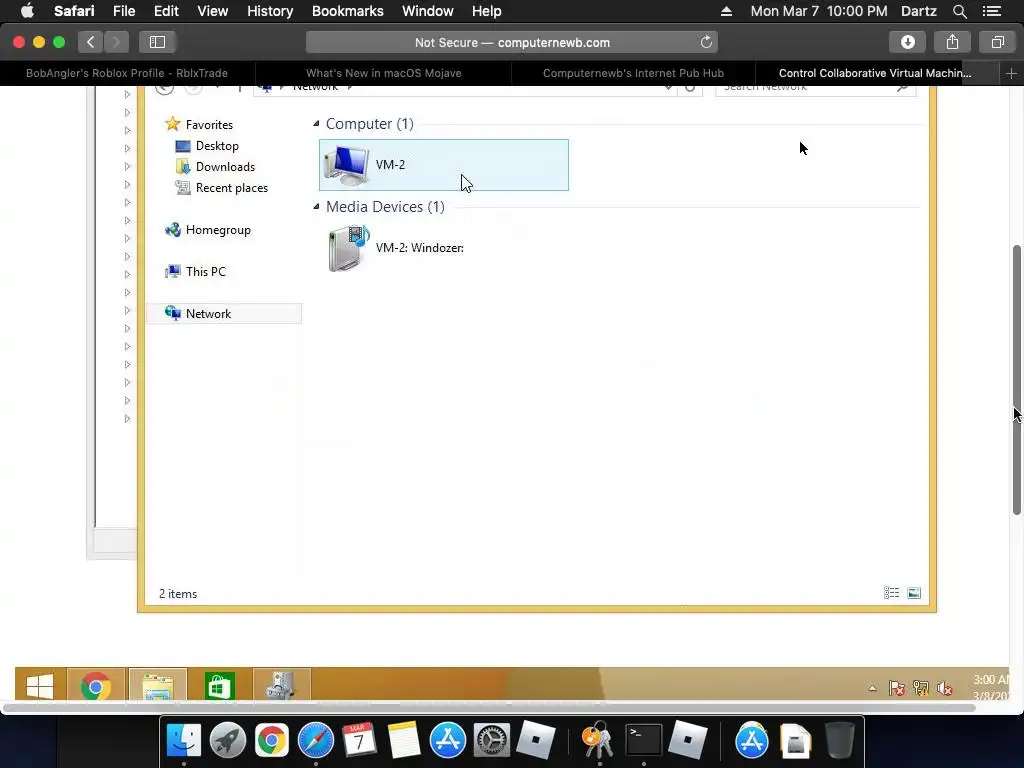The height and width of the screenshot is (768, 1024).
Task: Open File Explorer on Windows taskbar
Action: (157, 686)
